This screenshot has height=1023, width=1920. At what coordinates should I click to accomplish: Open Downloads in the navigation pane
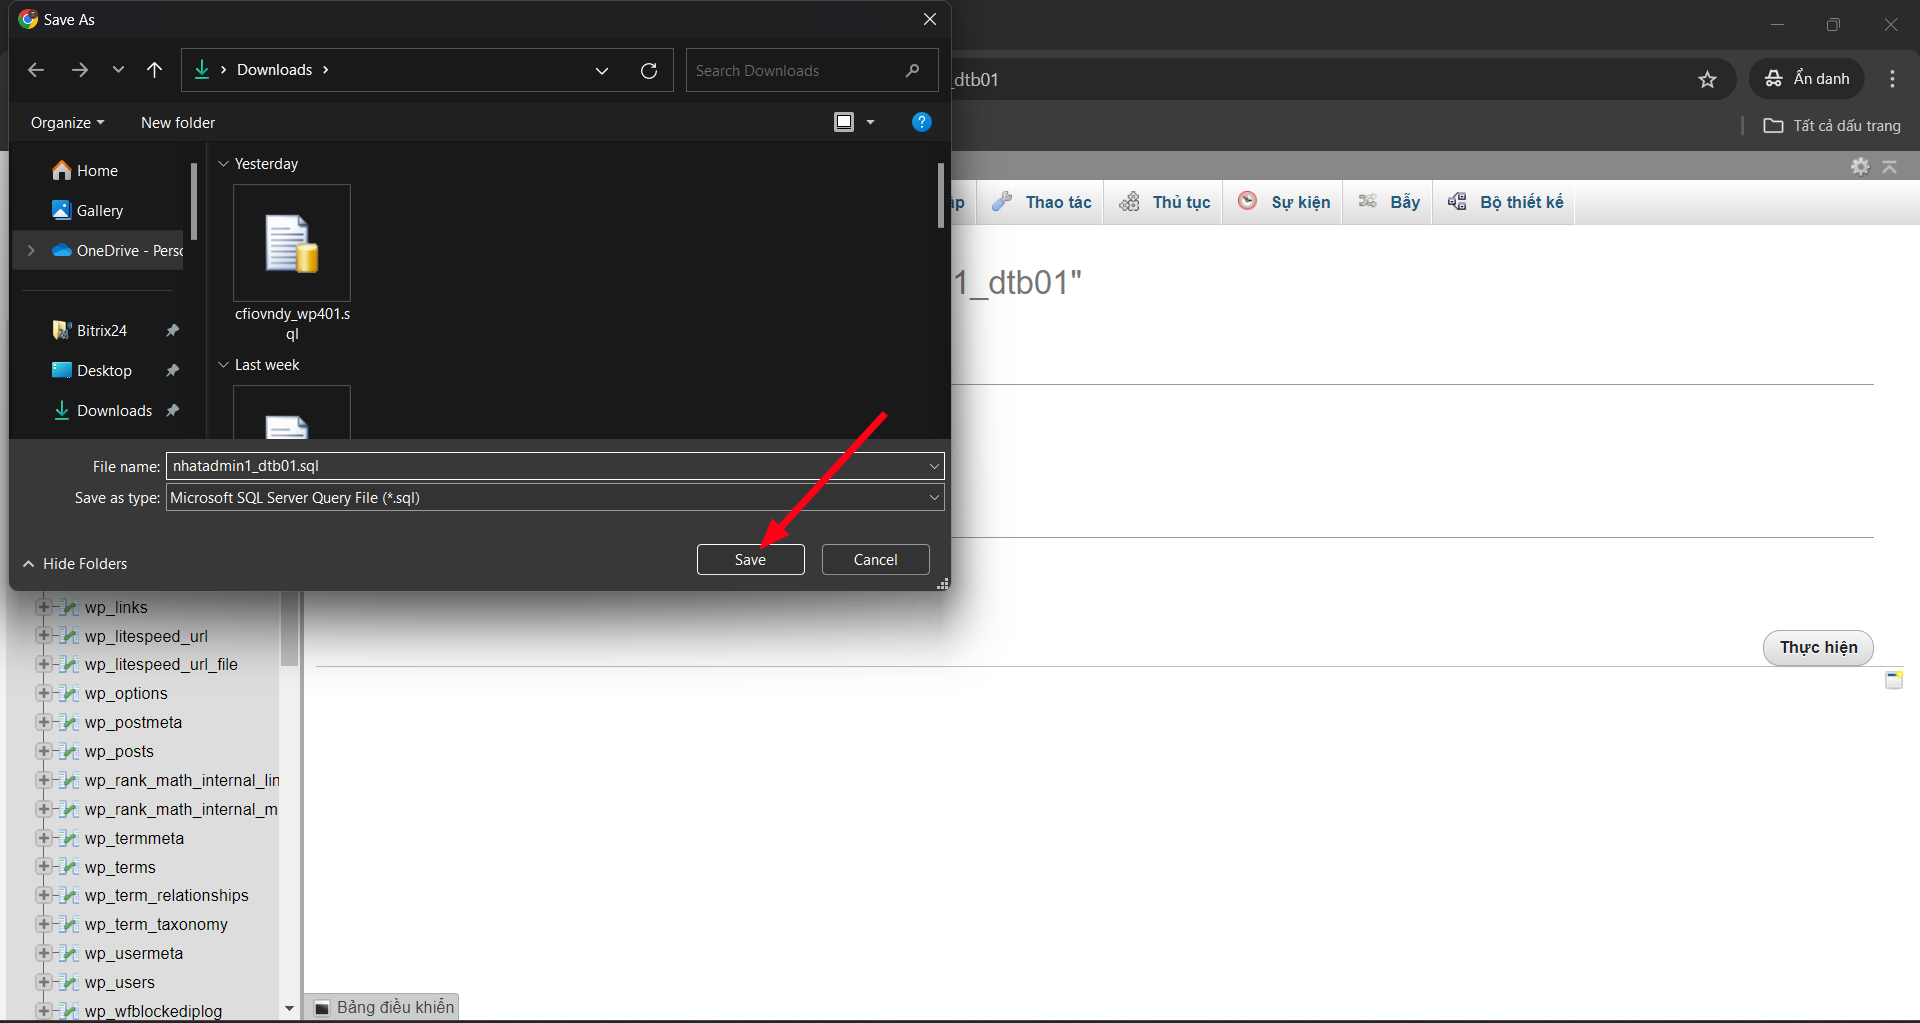point(114,411)
